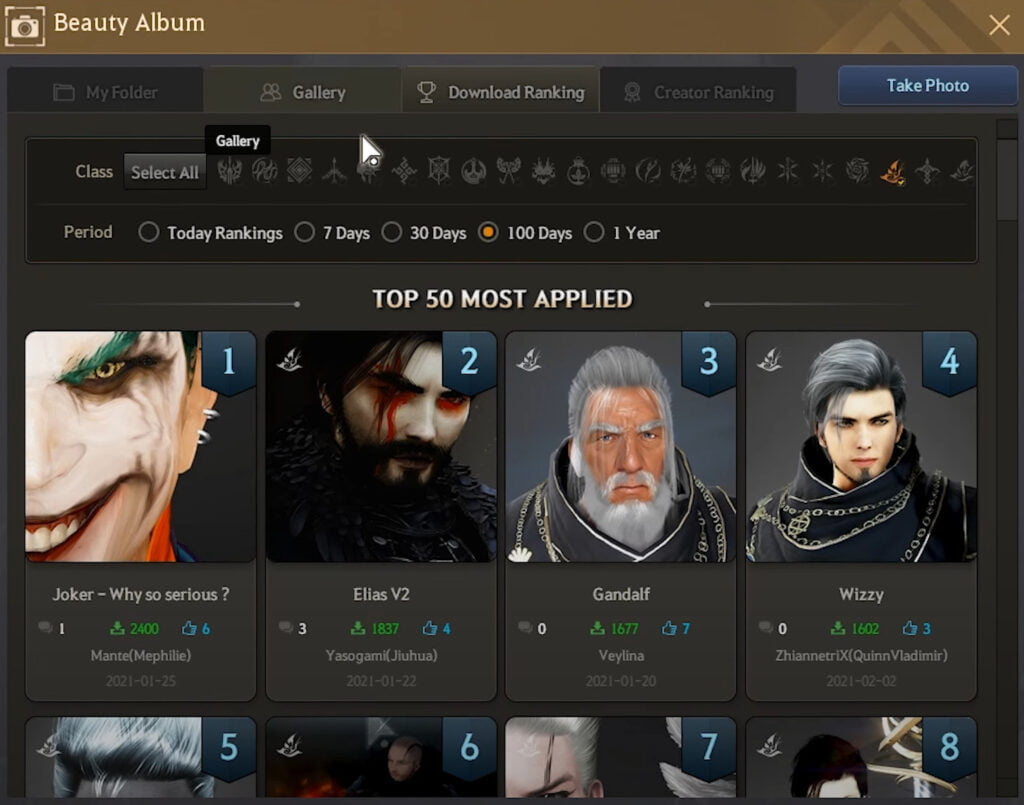Screen dimensions: 1024x805
Task: Click the title "Joker – Why so serious ?"
Action: [x=140, y=594]
